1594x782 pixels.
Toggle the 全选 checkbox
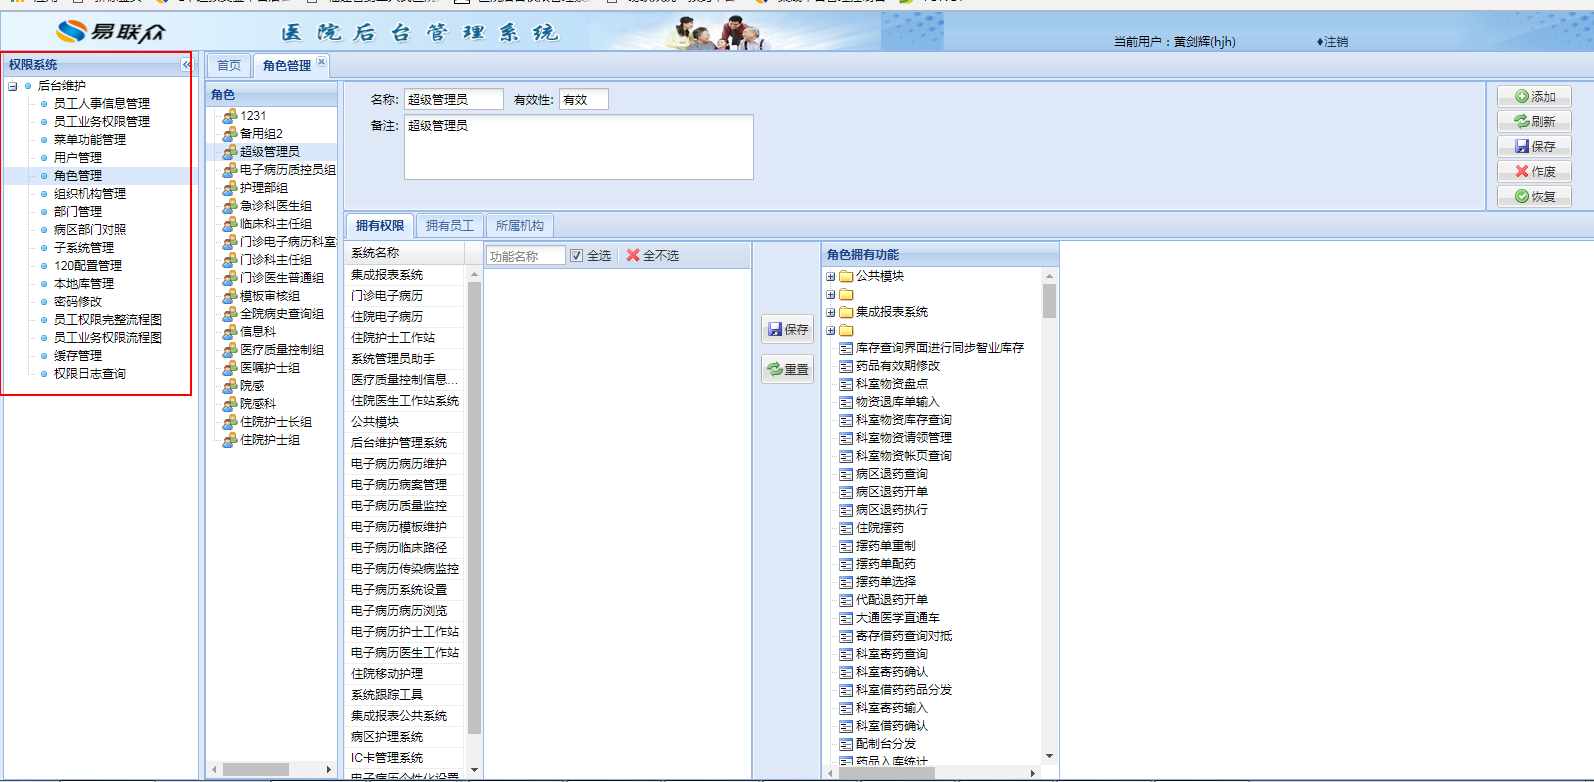point(576,256)
